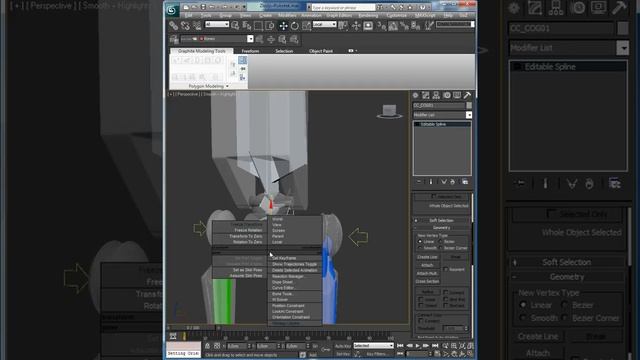Switch to the Motion command panel tab
640x360 pixels.
click(447, 95)
